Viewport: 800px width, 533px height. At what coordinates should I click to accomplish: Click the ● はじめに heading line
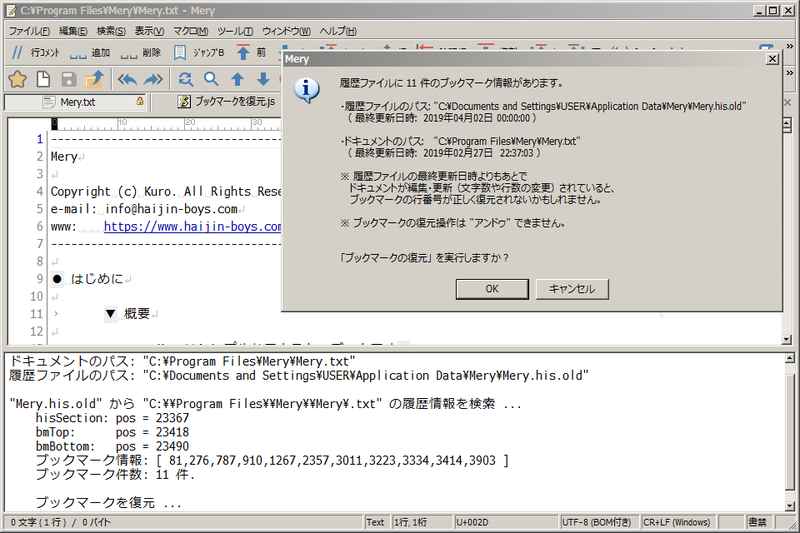coord(88,278)
